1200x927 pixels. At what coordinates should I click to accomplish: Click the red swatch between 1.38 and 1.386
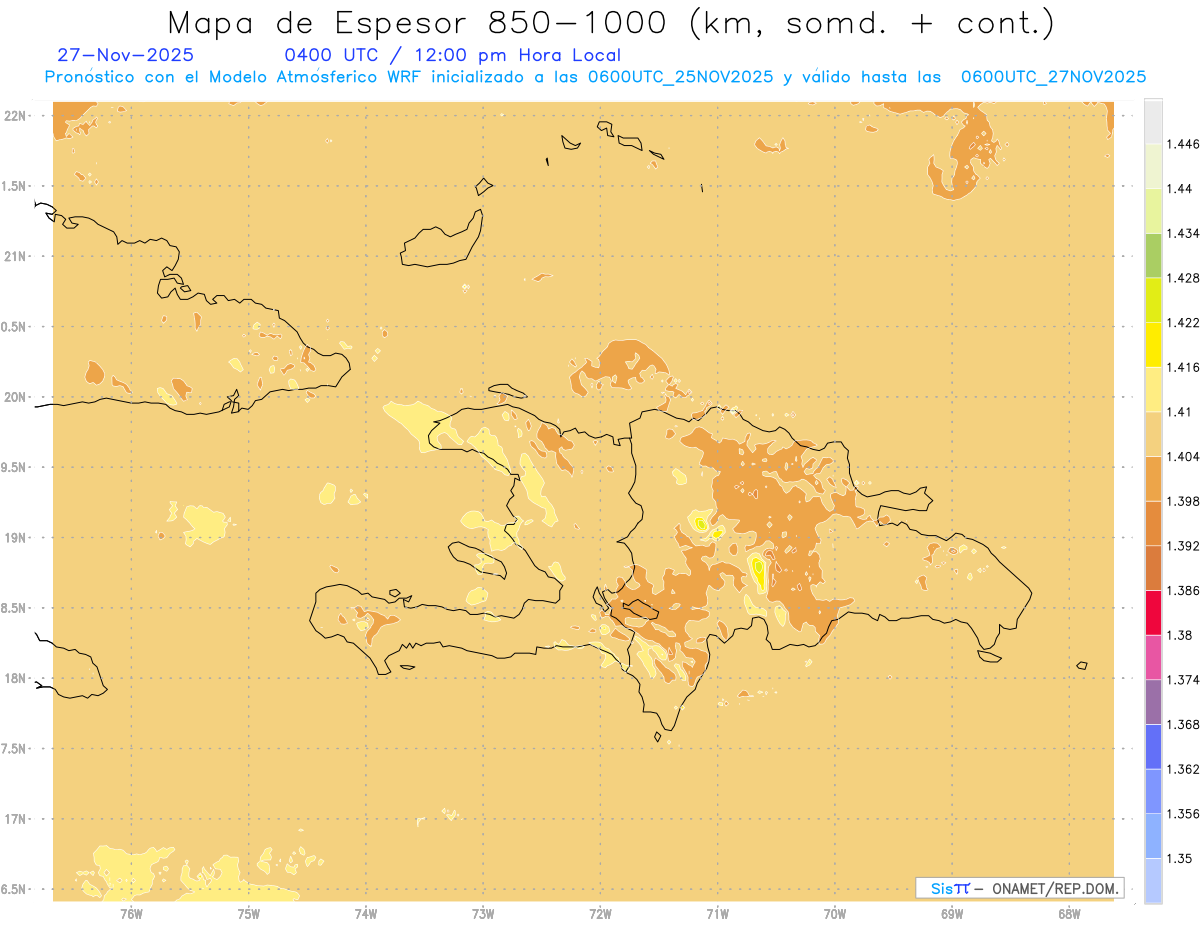point(1153,613)
